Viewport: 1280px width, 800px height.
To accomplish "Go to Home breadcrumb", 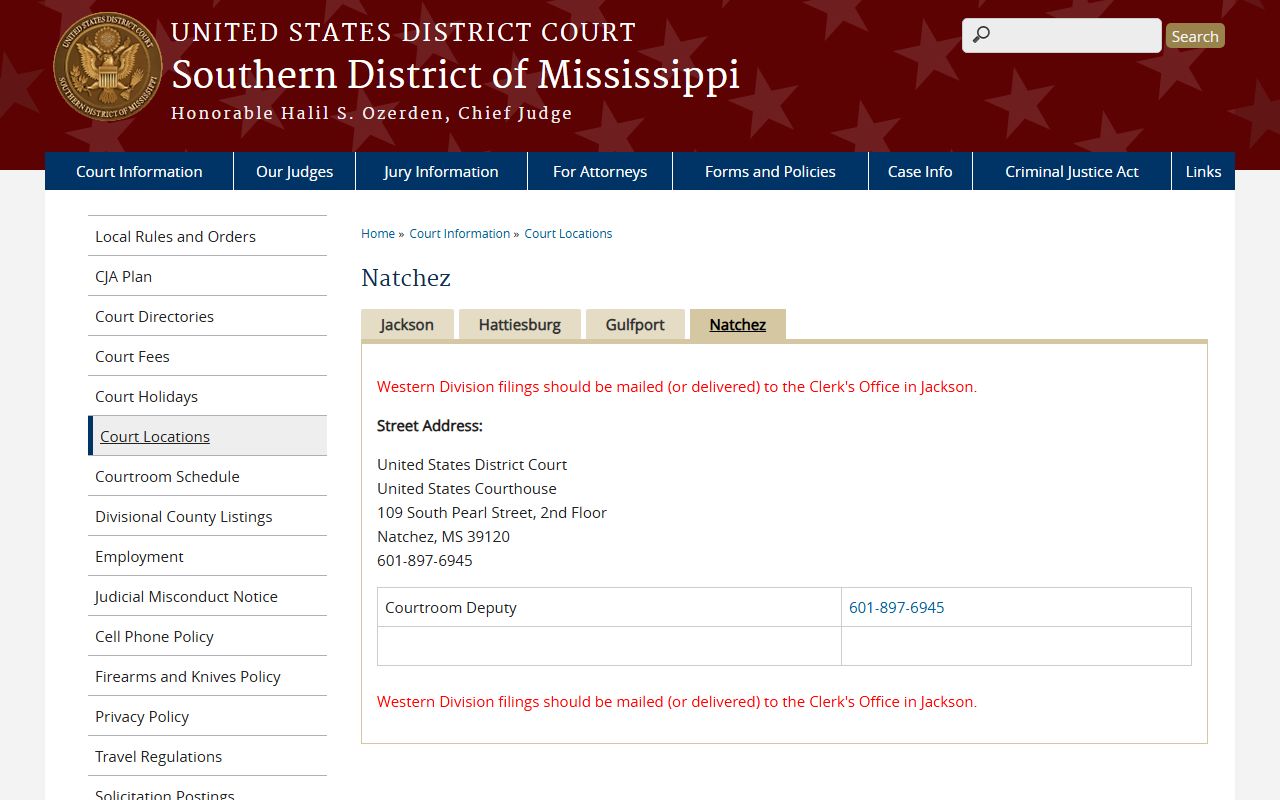I will 378,233.
